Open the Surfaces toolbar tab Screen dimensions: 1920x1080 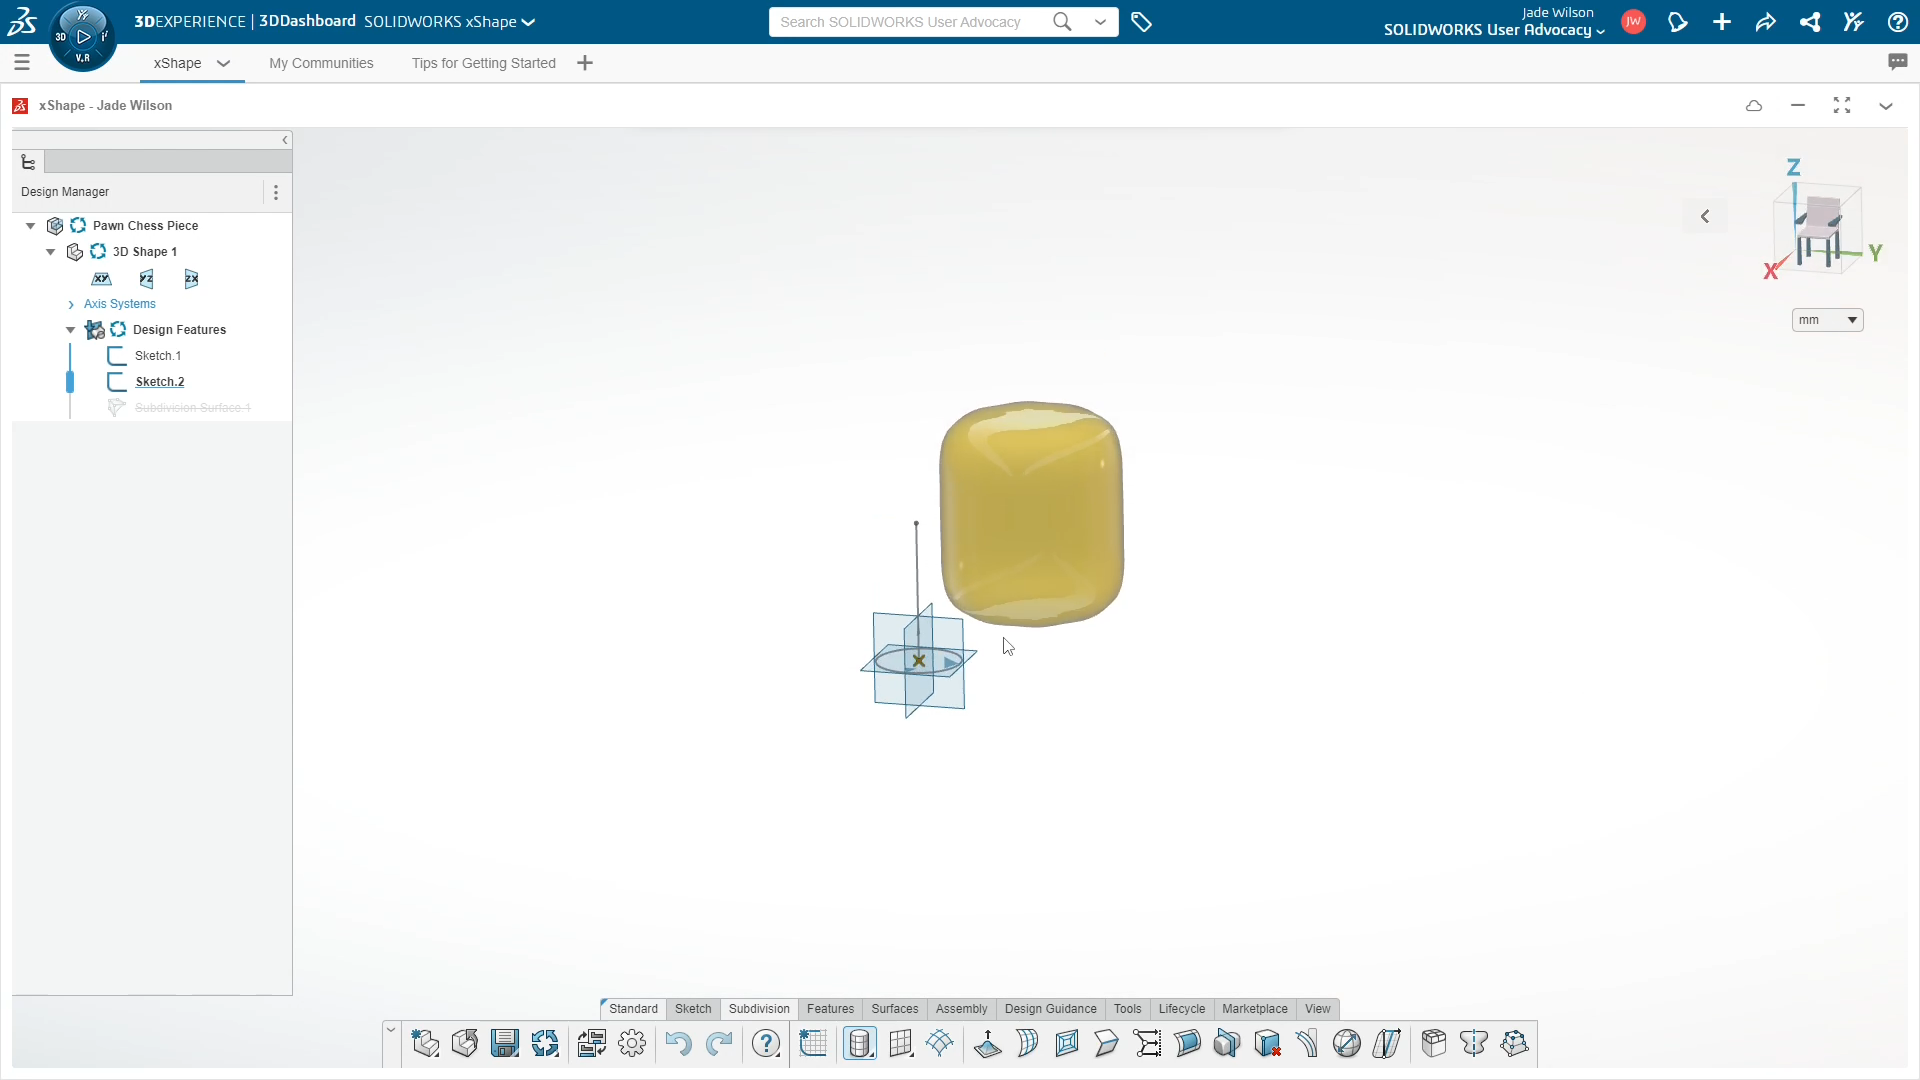[x=895, y=1007]
